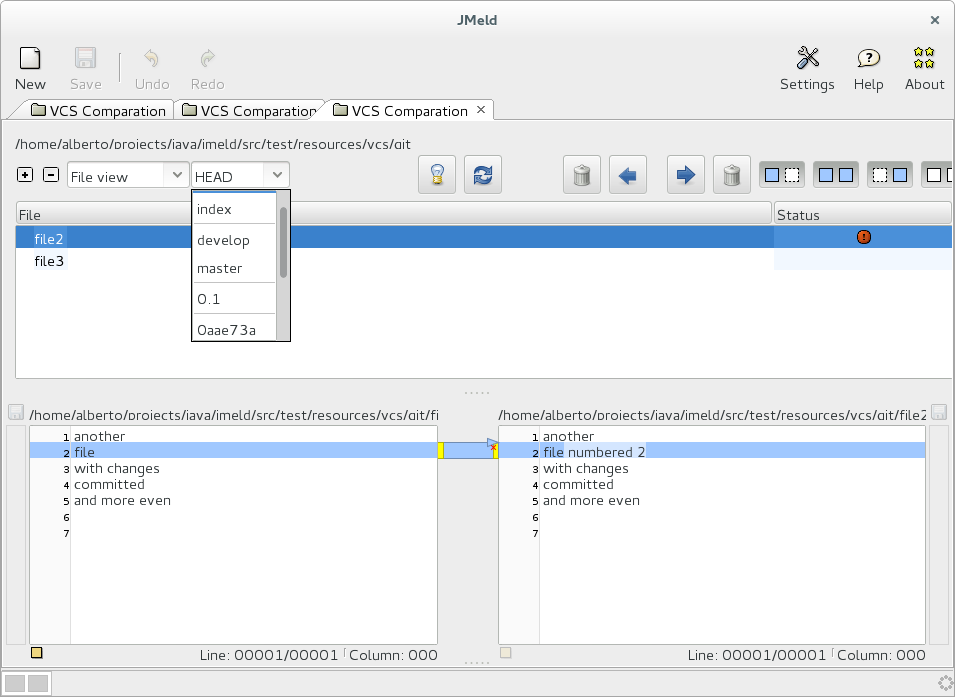The image size is (955, 697).
Task: Click the File column header
Action: click(x=394, y=214)
